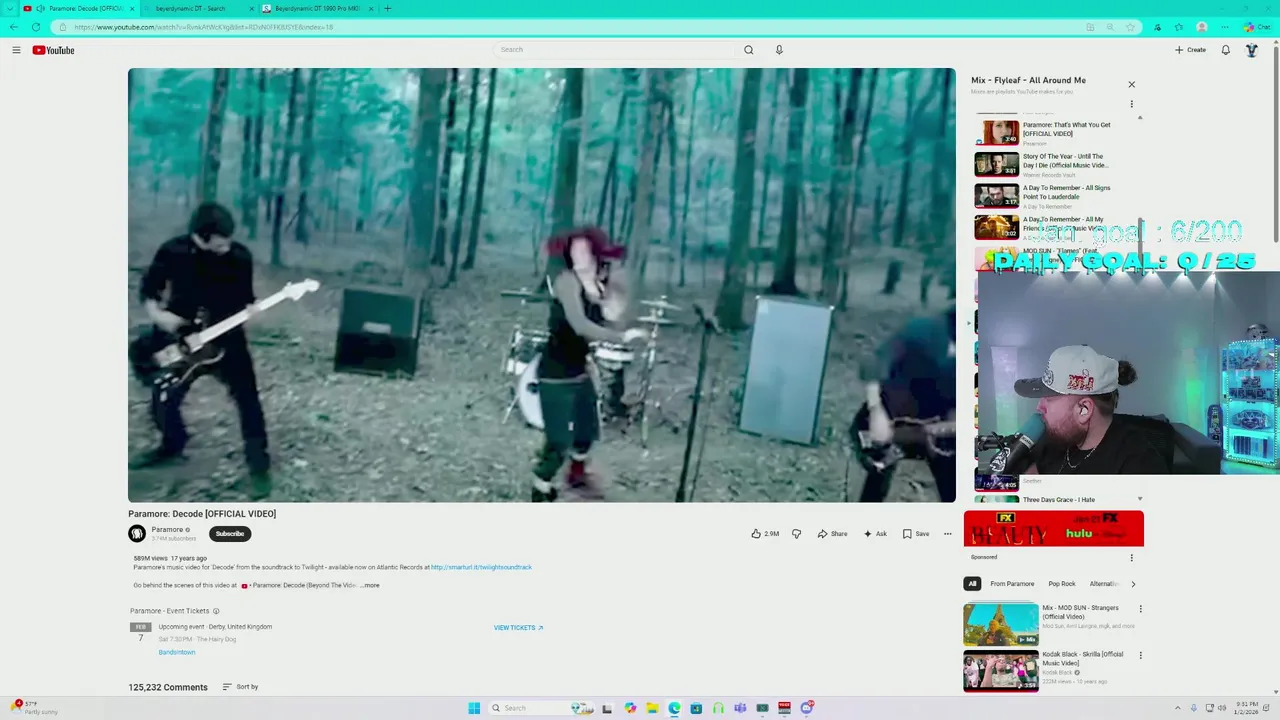1280x720 pixels.
Task: Select the Pop Rock filter chip
Action: point(1062,584)
